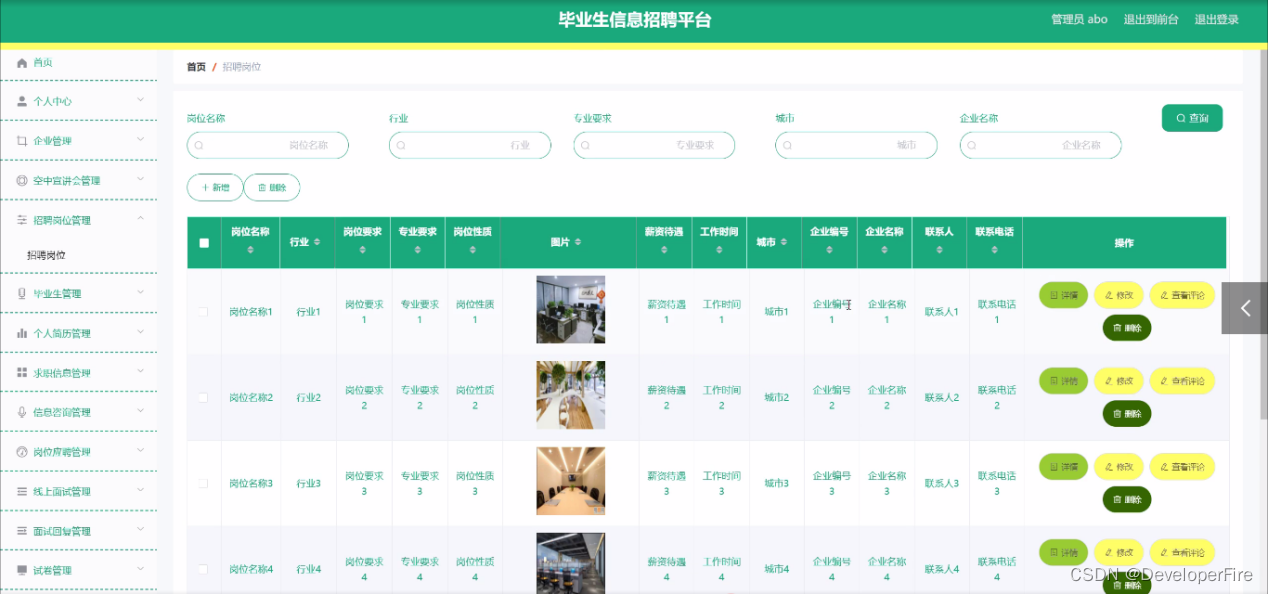Click the 新增 add button
The image size is (1268, 594).
coord(215,187)
